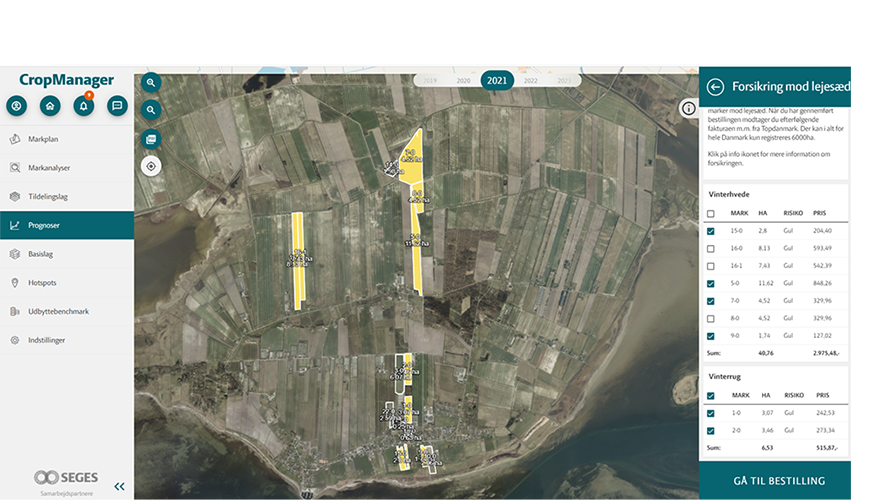This screenshot has width=889, height=500.
Task: Uncheck Vinterrug field 1-0 checkbox
Action: pos(711,413)
